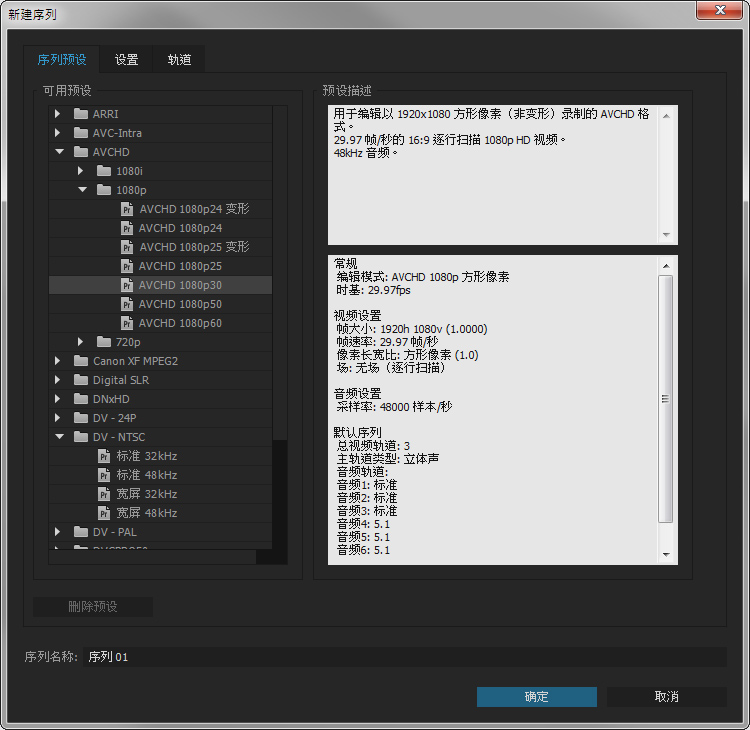Click the Pr icon next to 标准 48kHz
The height and width of the screenshot is (730, 750).
(104, 475)
